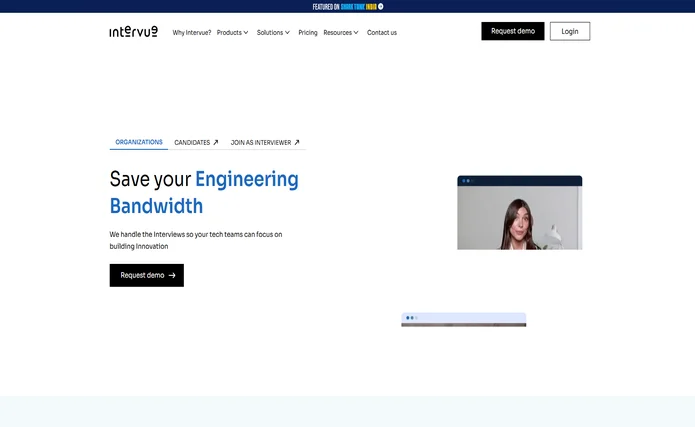
Task: Click the Login button
Action: coord(569,31)
